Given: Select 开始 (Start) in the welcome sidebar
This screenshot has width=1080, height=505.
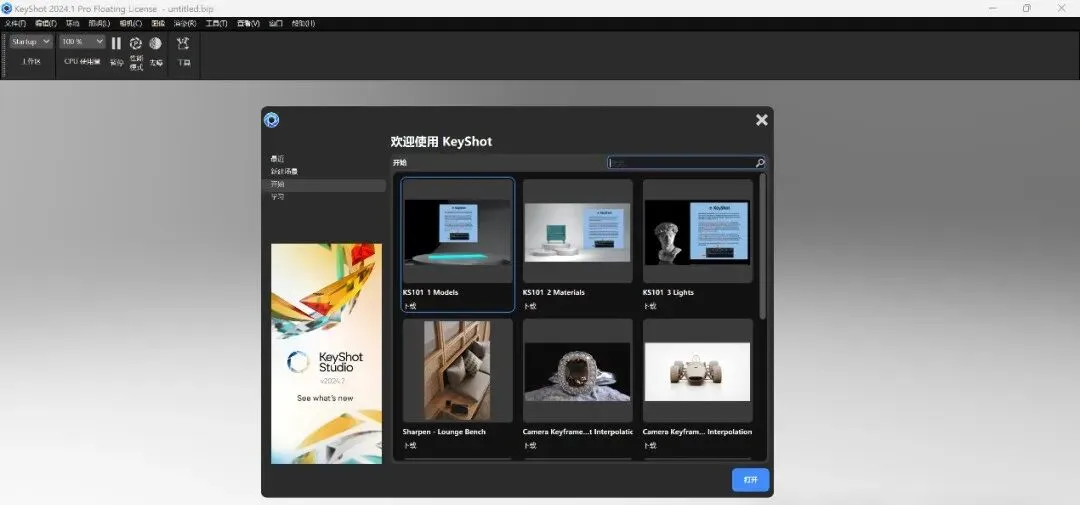Looking at the screenshot, I should 323,185.
